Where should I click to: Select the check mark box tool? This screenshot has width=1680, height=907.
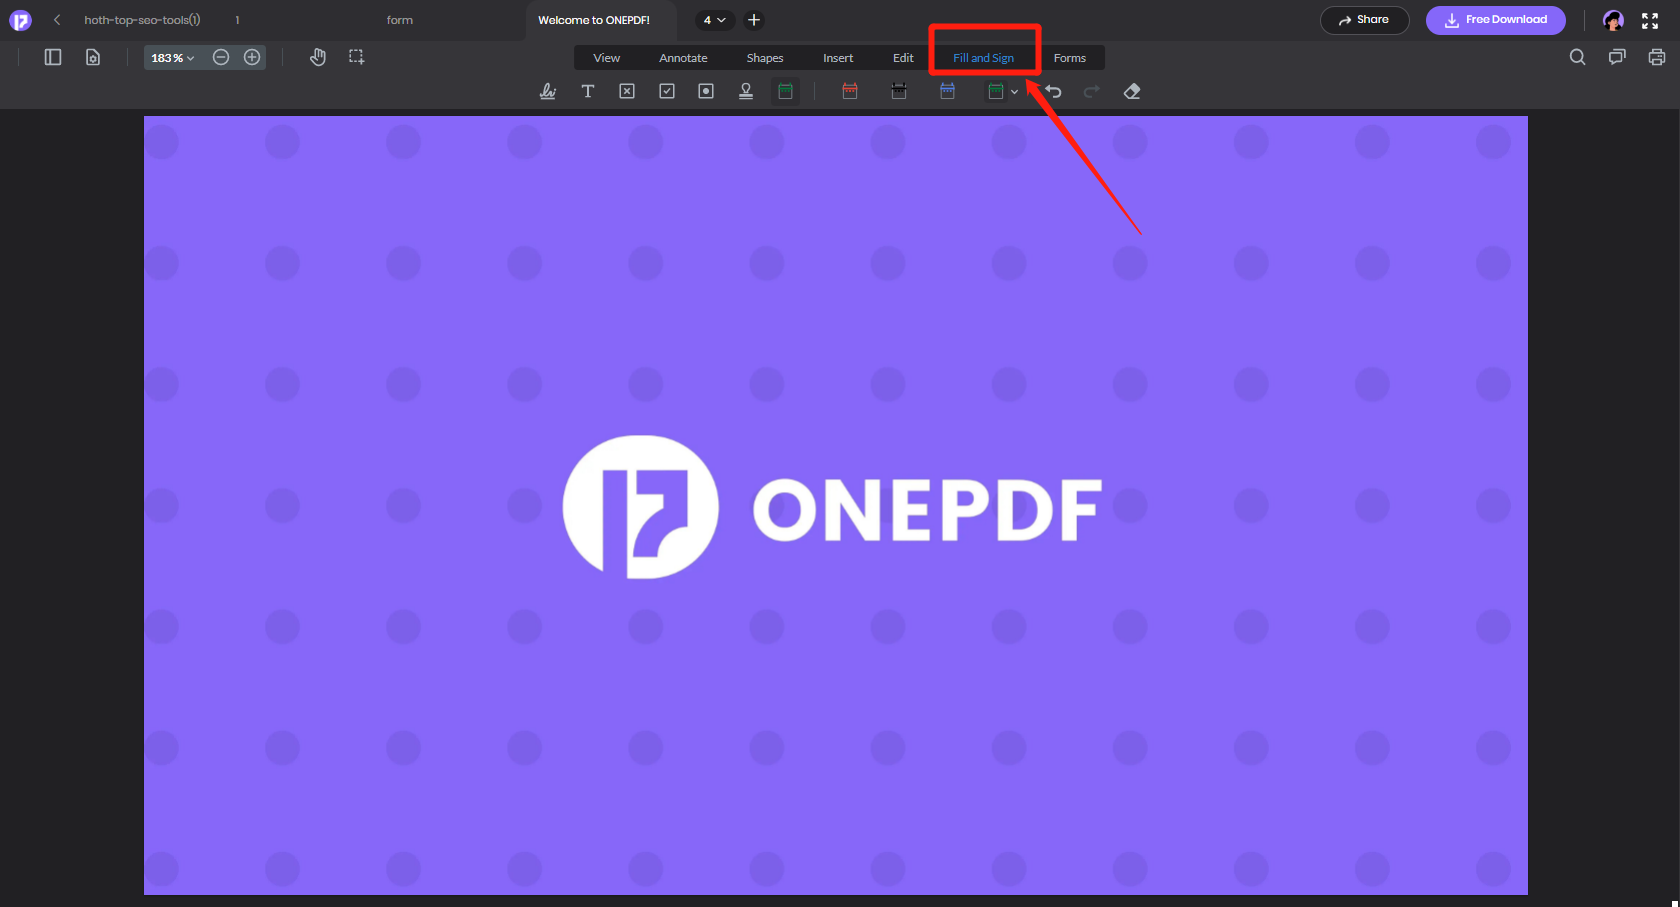pos(667,91)
